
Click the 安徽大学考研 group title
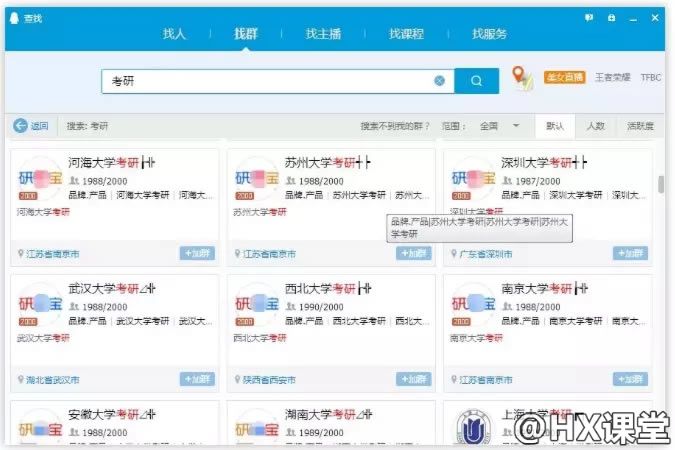pyautogui.click(x=111, y=415)
